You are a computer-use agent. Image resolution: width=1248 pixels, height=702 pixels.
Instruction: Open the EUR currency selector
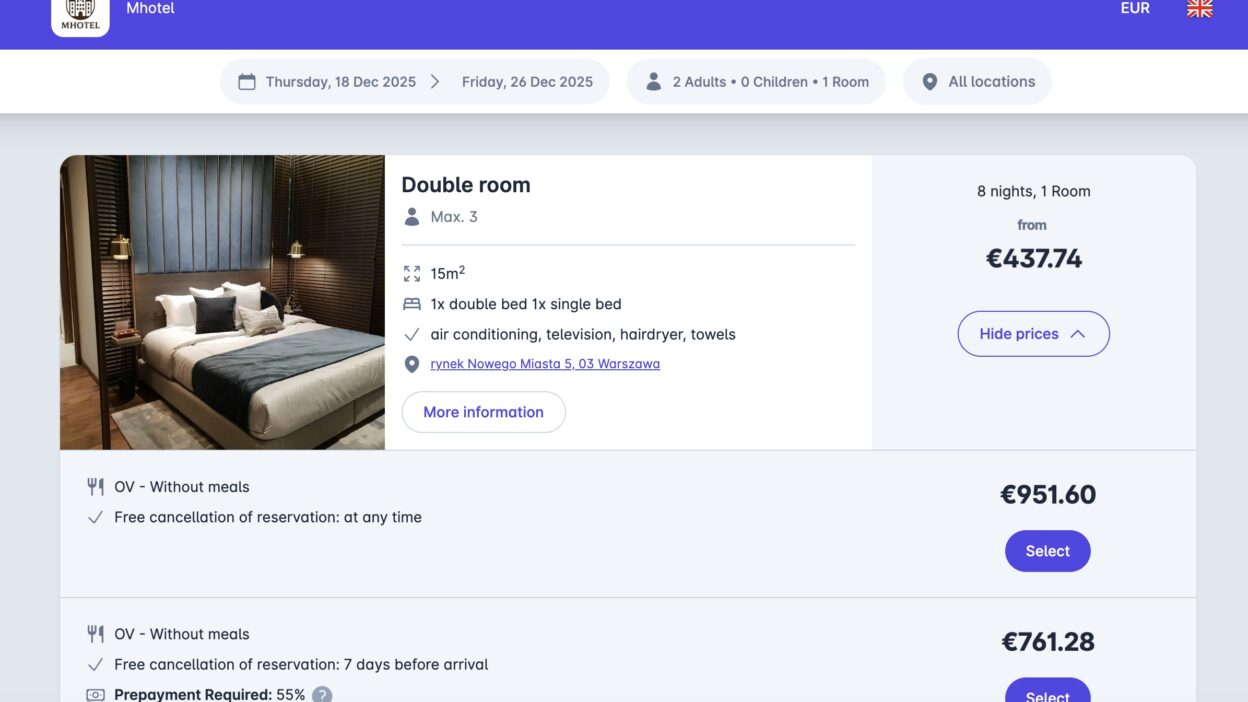click(1135, 8)
